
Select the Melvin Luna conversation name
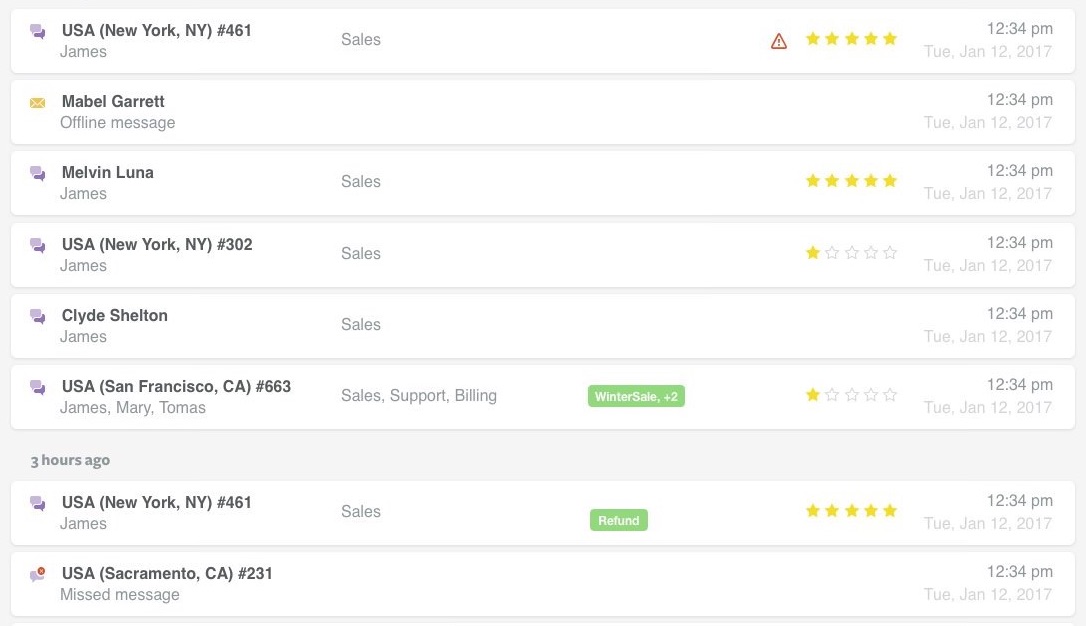108,173
